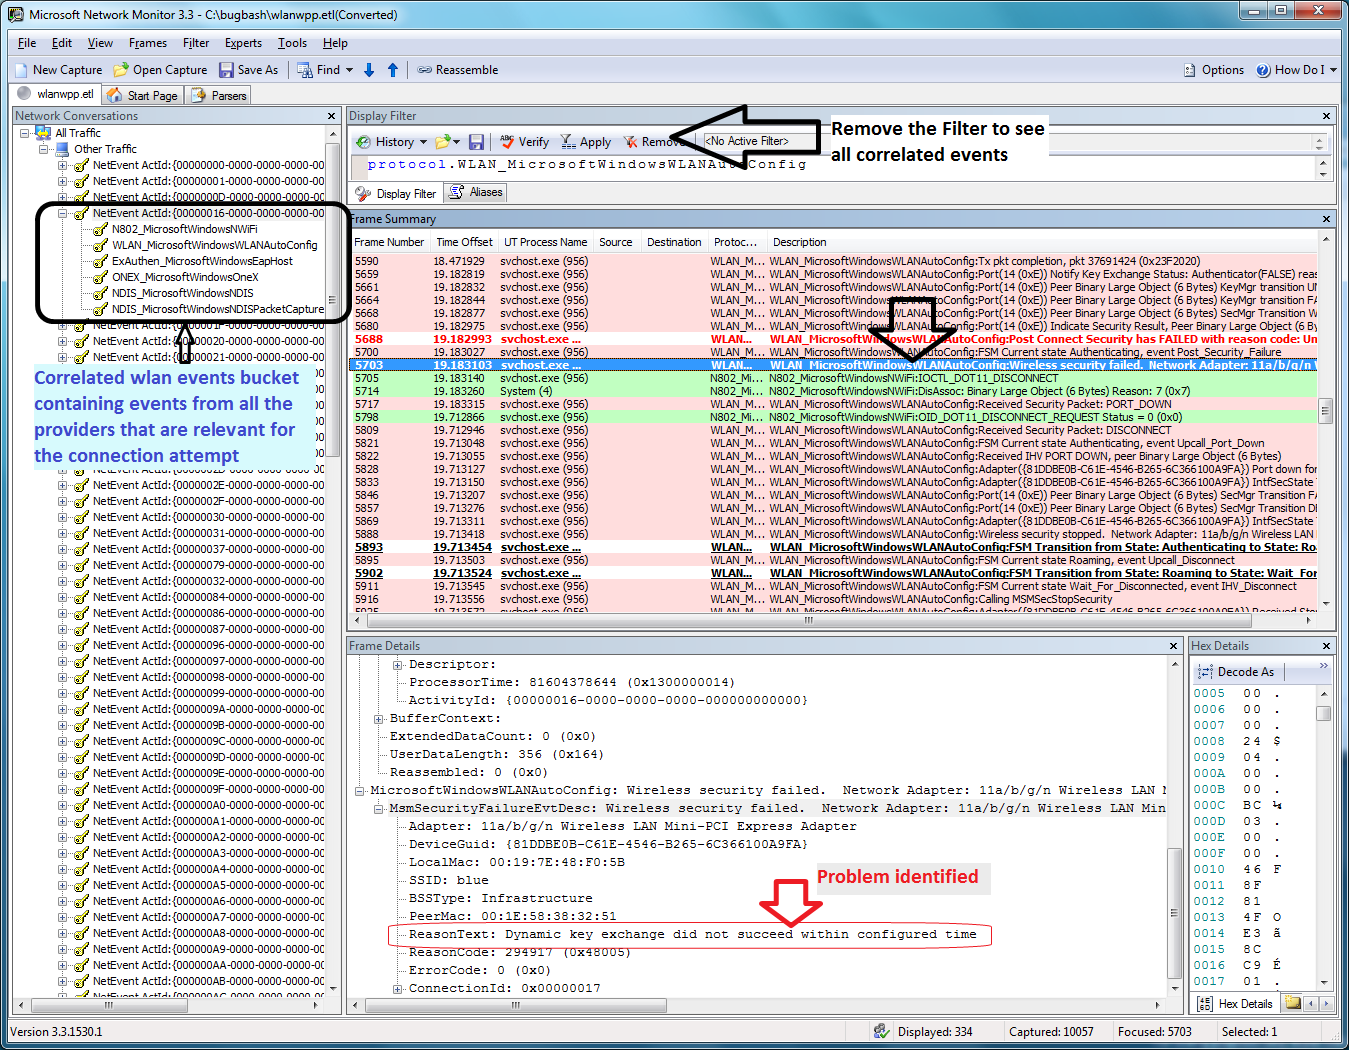1349x1050 pixels.
Task: Select the NDIS_MicrosoftWindowsNDISPacketCapture node
Action: pos(218,309)
